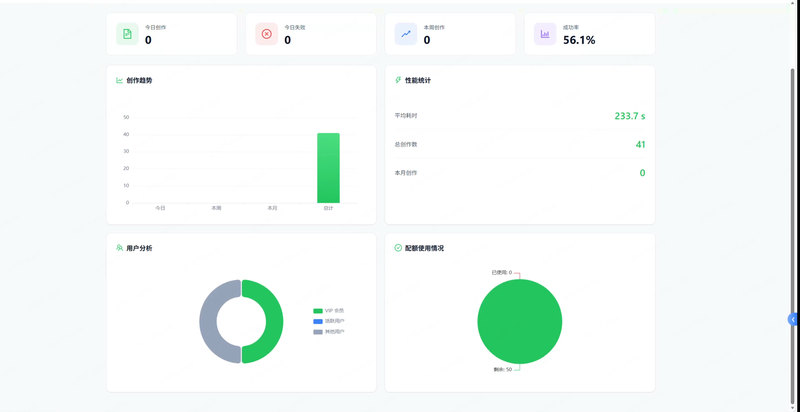
Task: Click the blue 本周创作 trend-line icon
Action: click(x=406, y=34)
